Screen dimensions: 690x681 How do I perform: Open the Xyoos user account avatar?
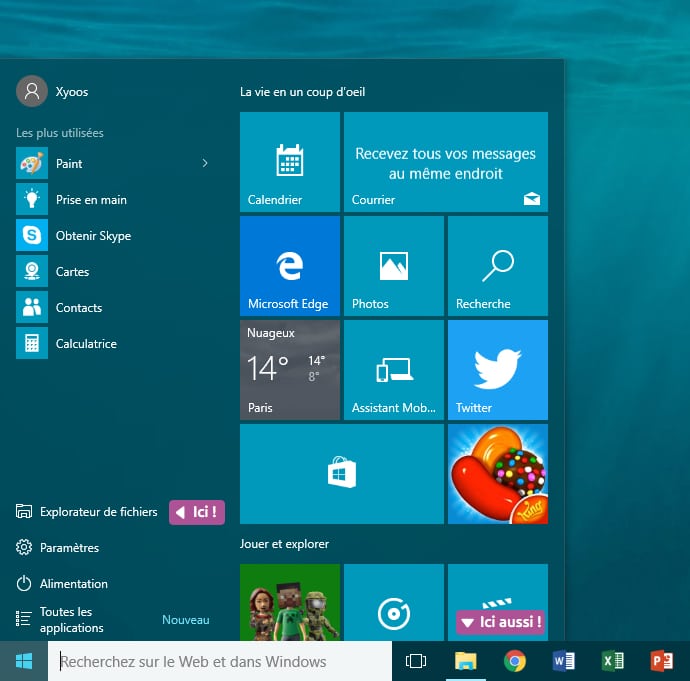(32, 91)
